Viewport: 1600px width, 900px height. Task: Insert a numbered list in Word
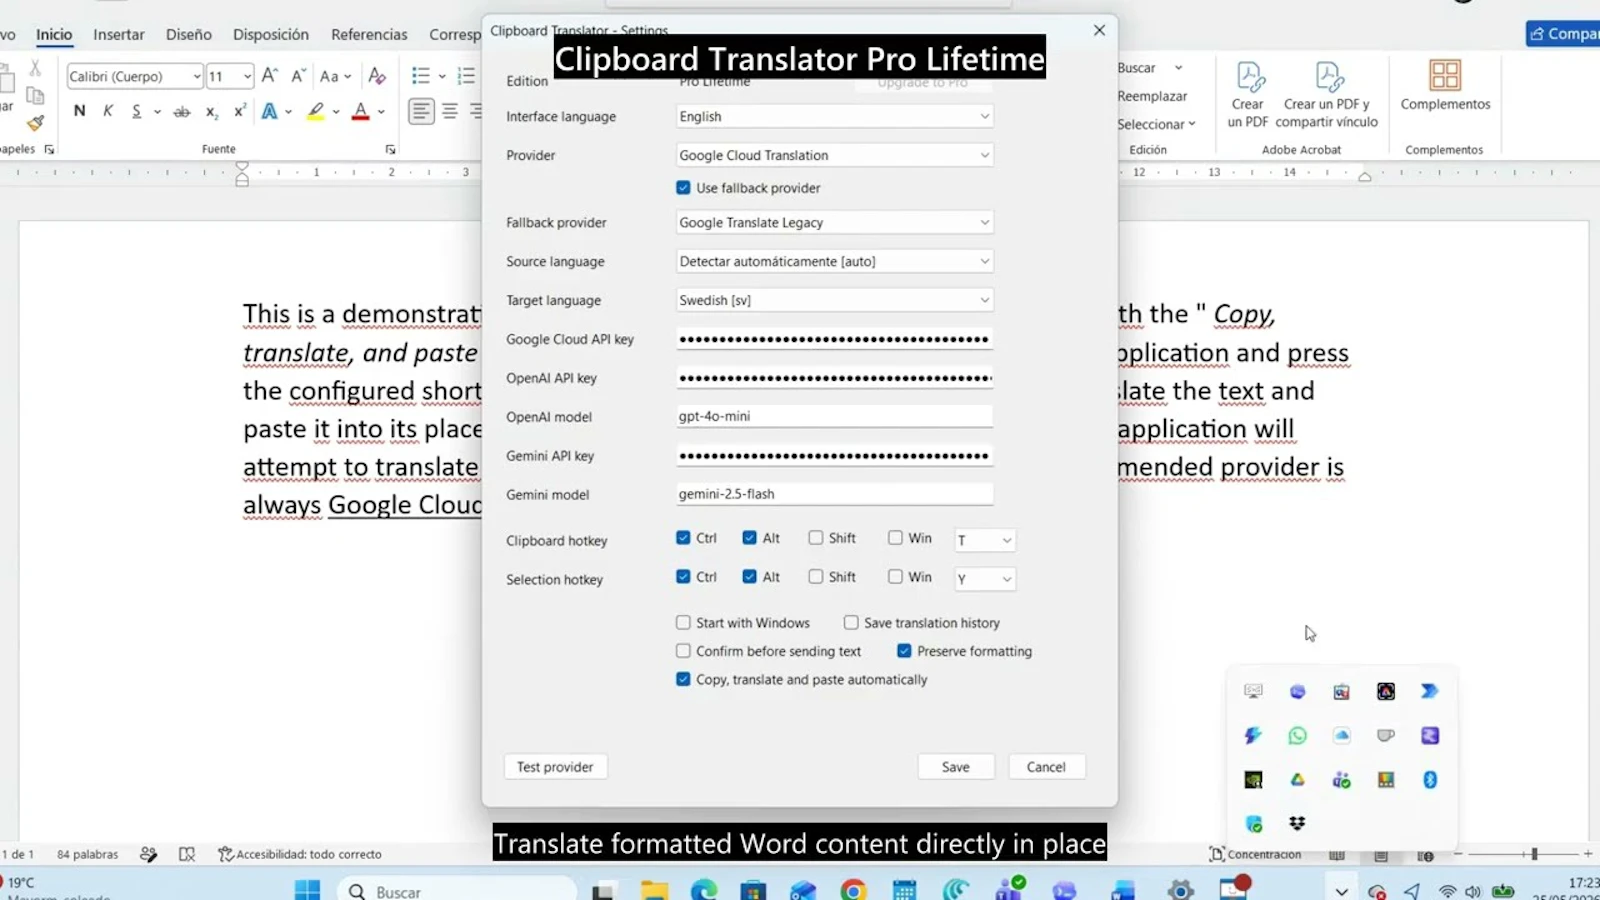coord(466,76)
